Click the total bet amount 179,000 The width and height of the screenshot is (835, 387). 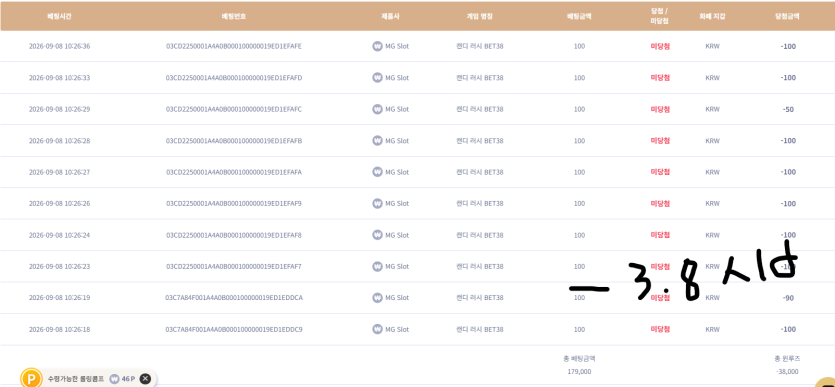(579, 372)
